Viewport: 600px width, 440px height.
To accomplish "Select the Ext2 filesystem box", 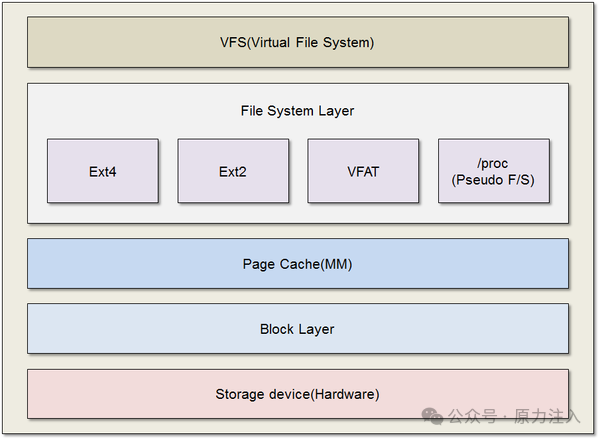I will click(x=233, y=171).
